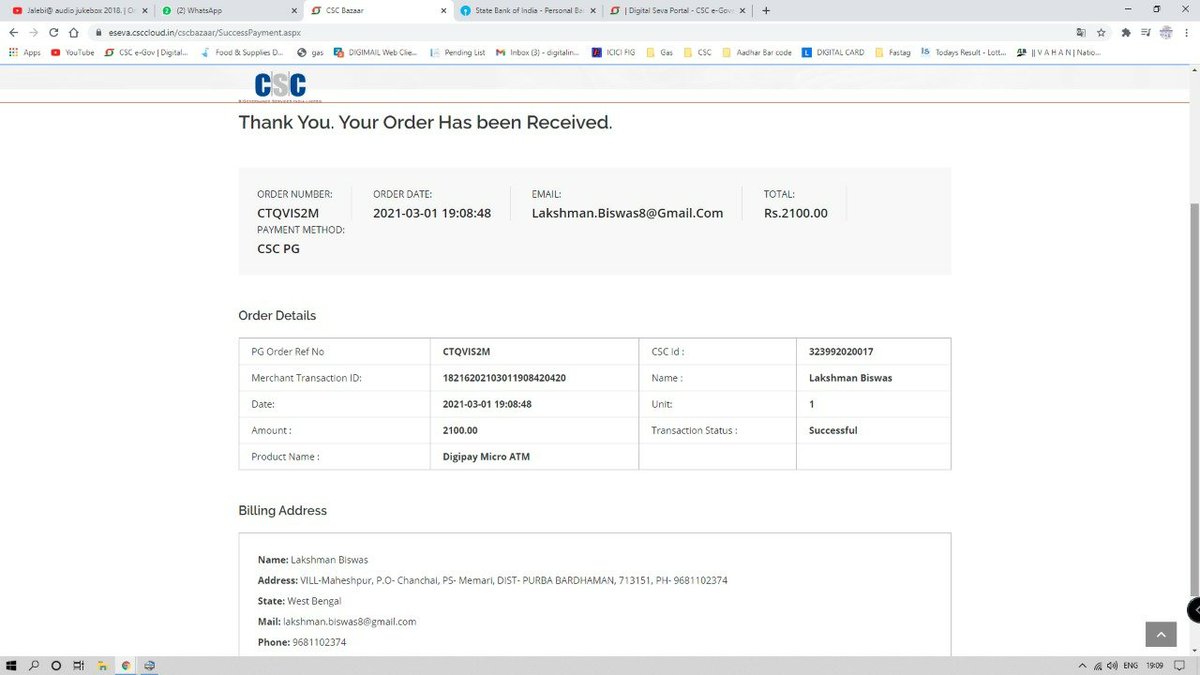Open the translate page icon in address bar

coord(1080,32)
